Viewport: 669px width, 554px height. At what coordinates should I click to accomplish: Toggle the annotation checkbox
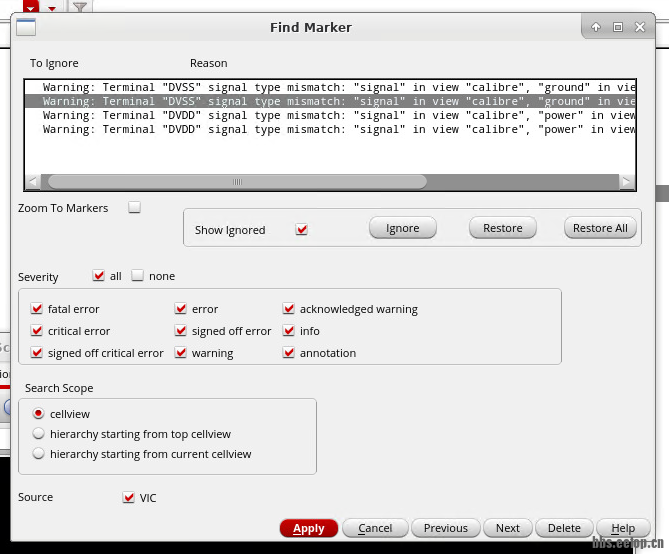[x=289, y=353]
